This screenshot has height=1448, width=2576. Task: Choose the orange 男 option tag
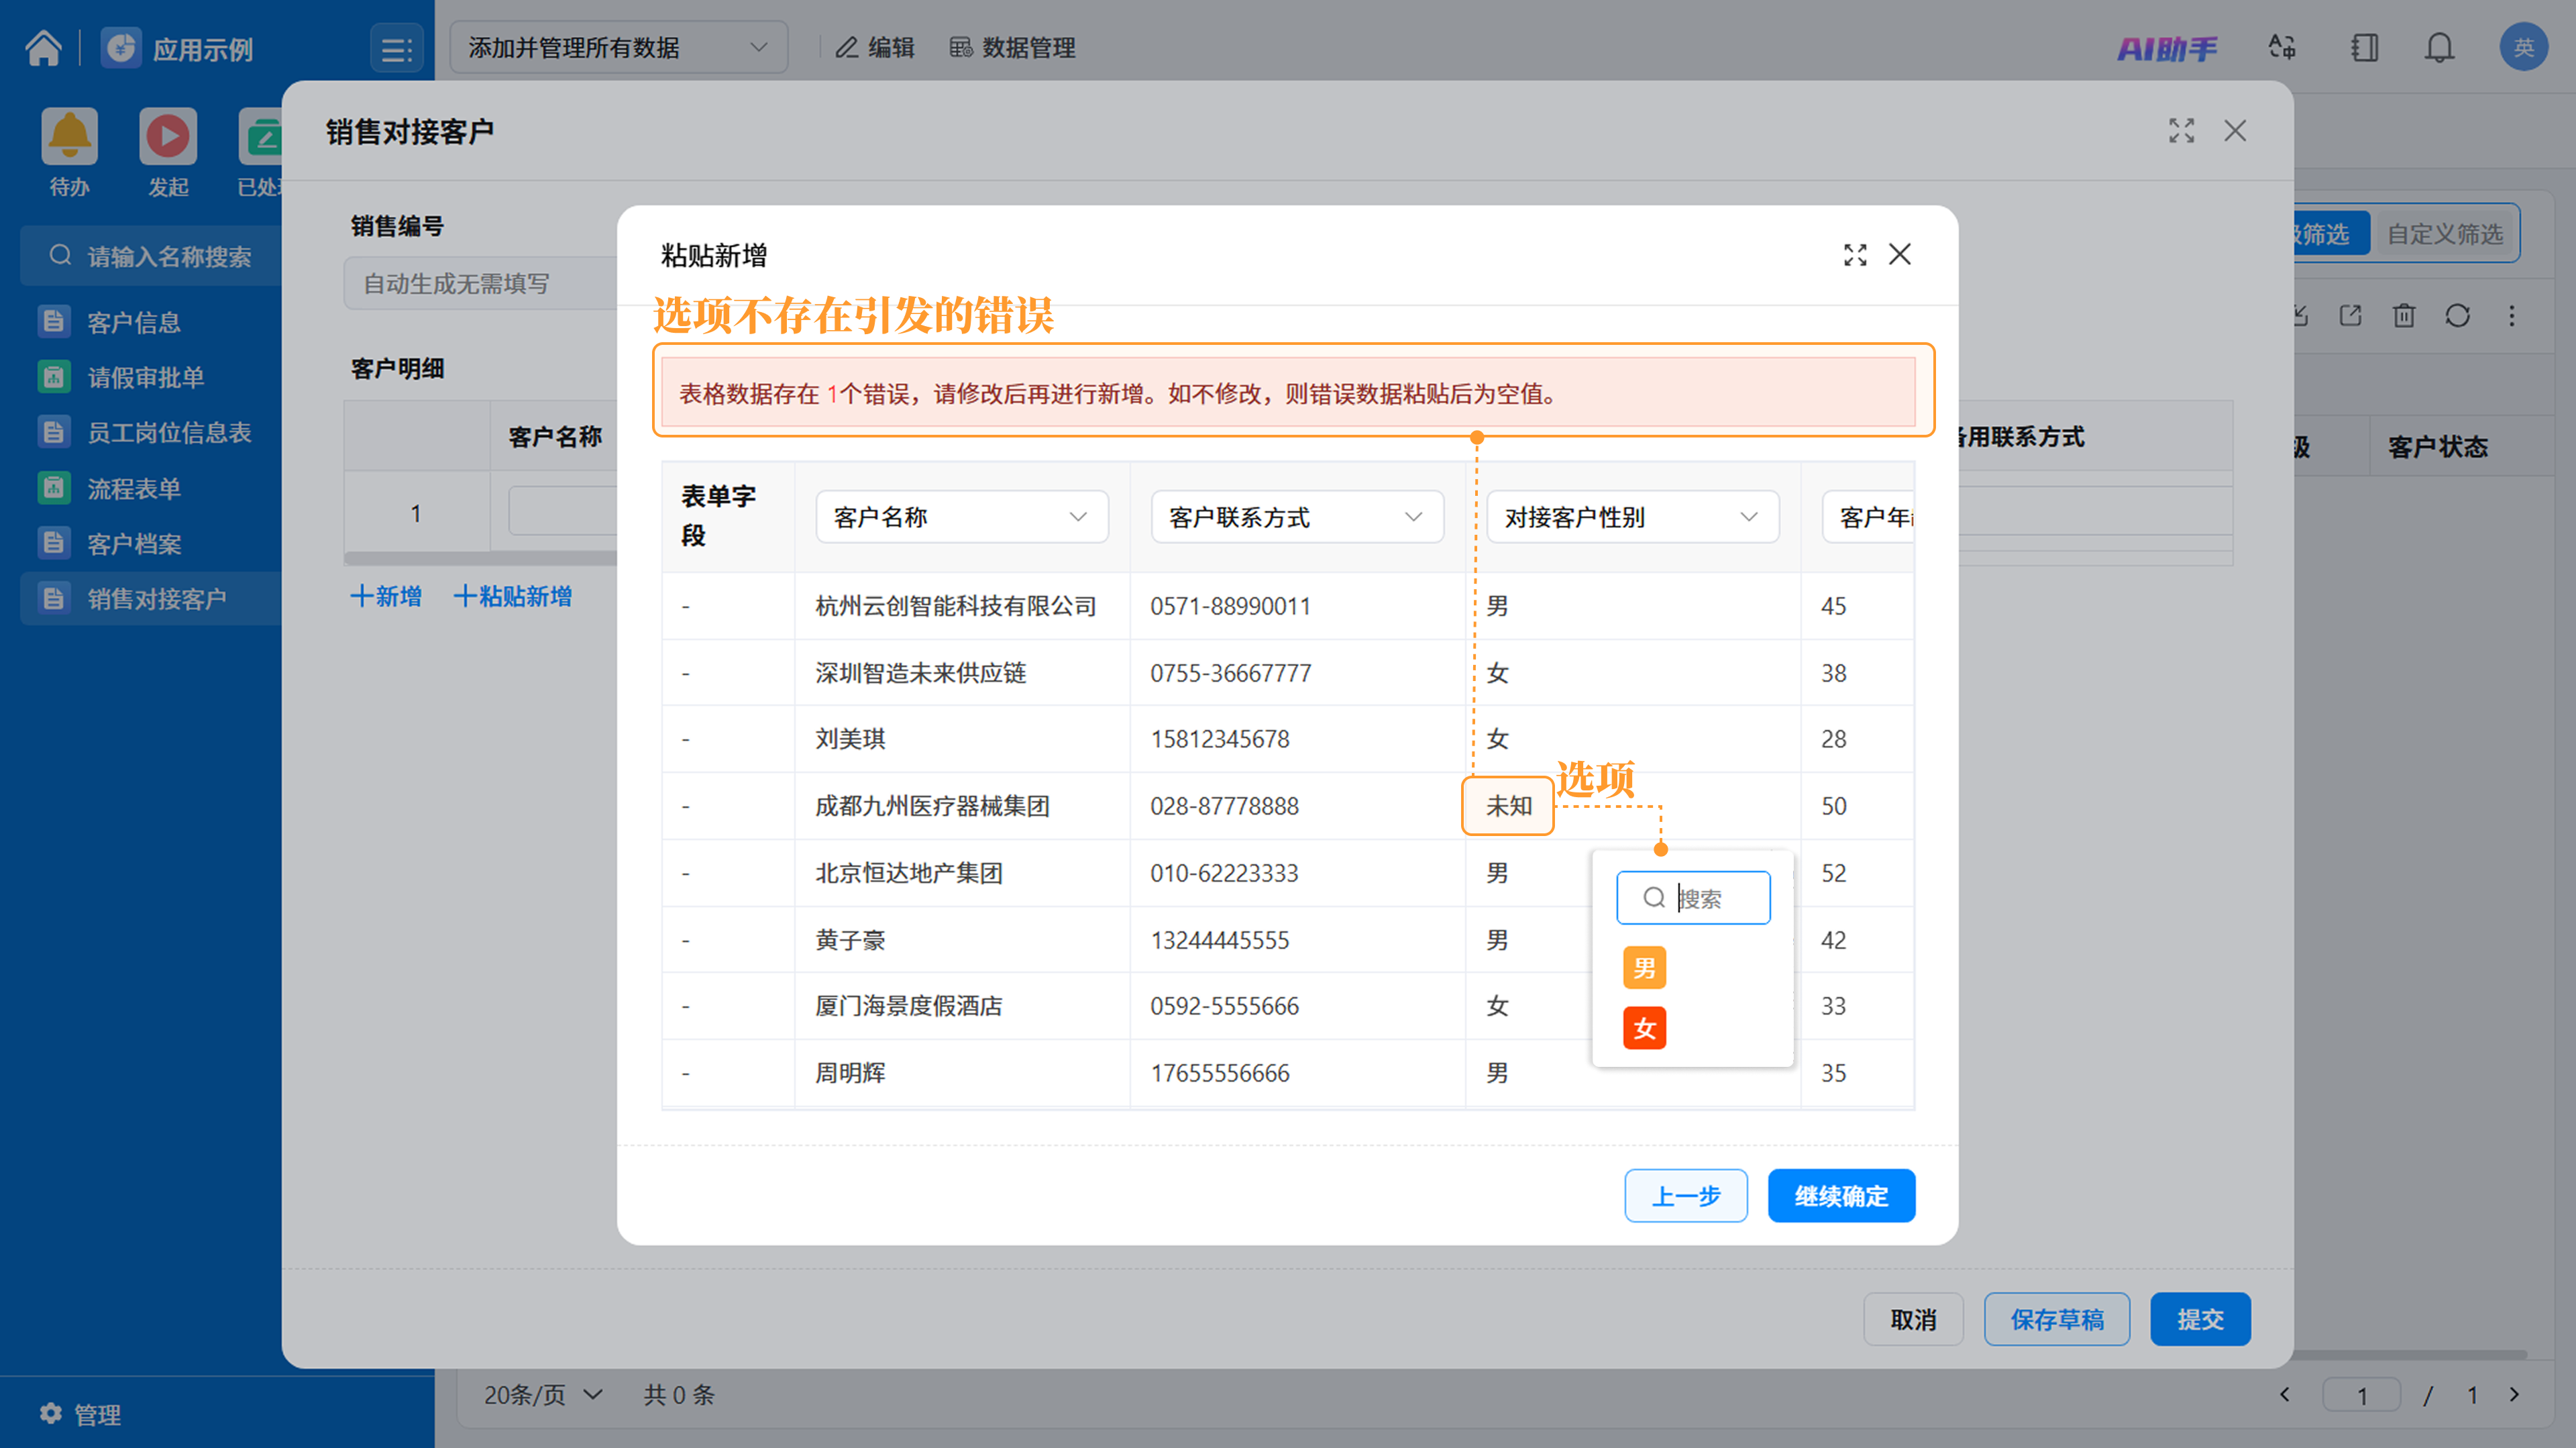(1644, 967)
